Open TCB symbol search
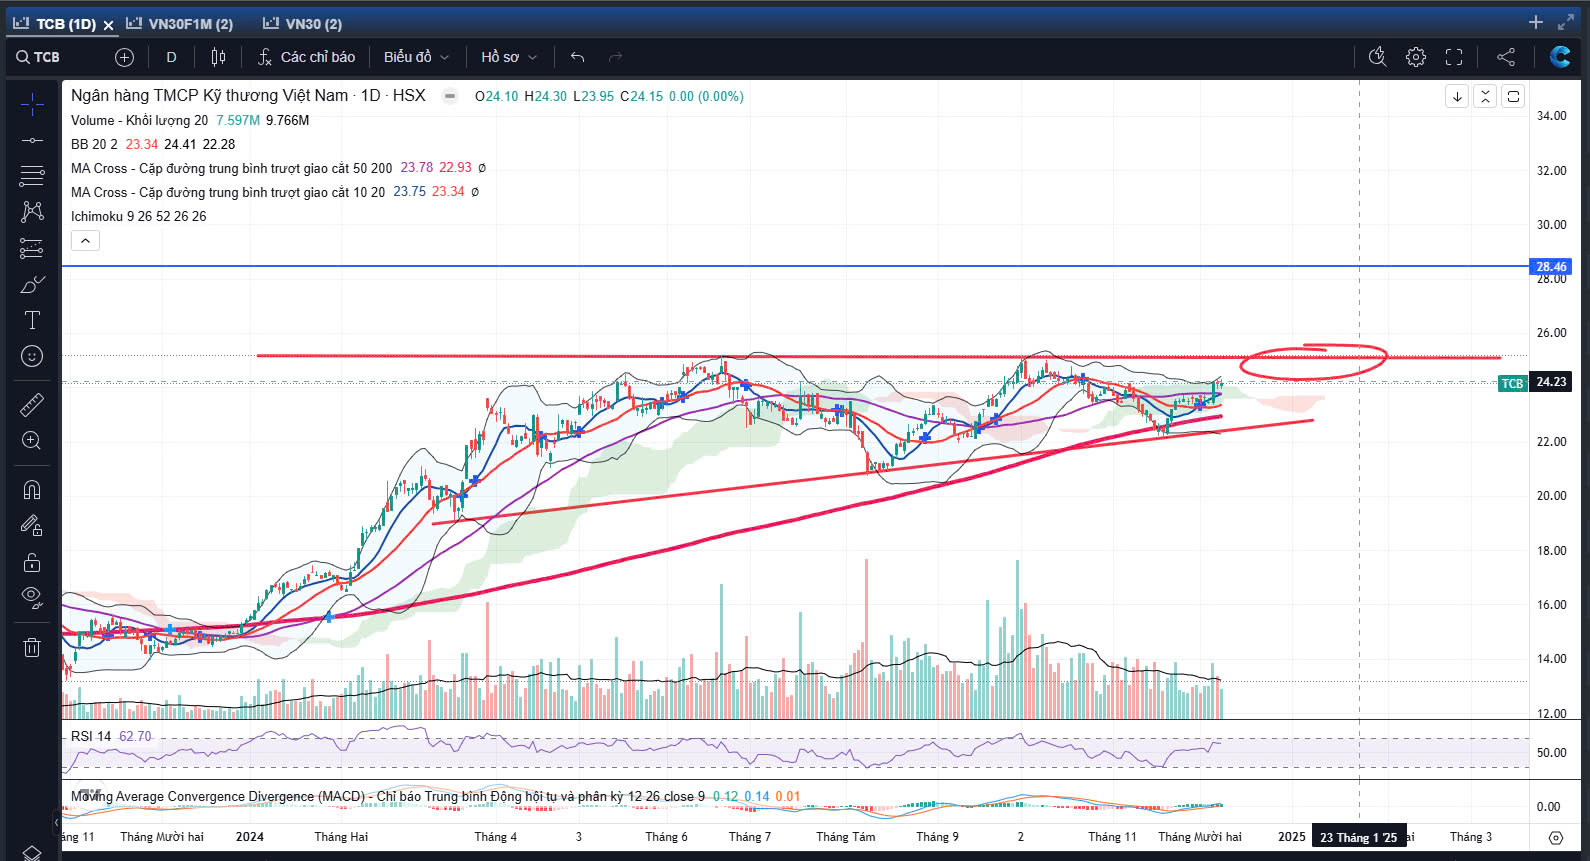 38,57
